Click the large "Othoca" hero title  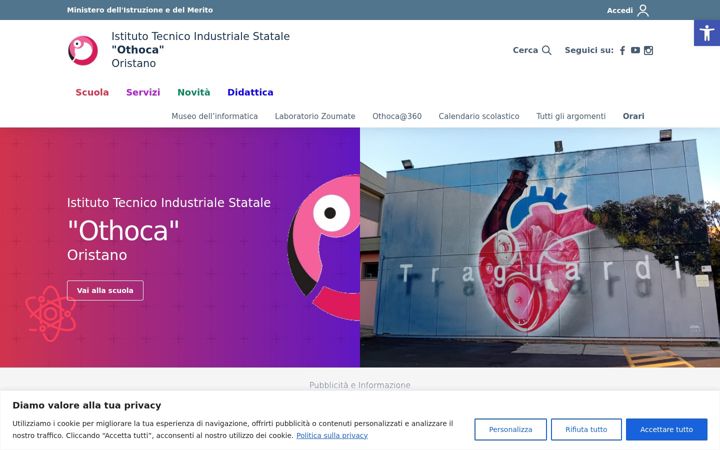coord(123,231)
